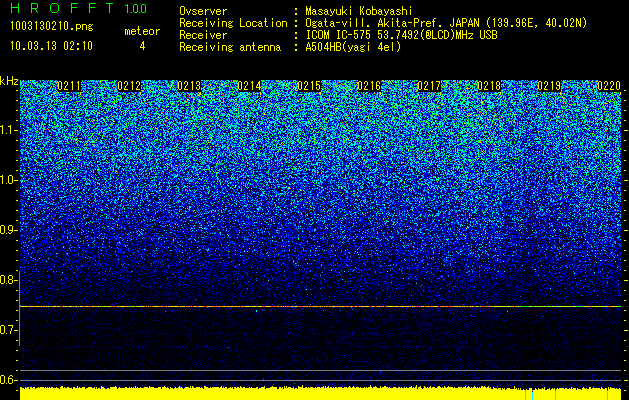Viewport: 629px width, 400px height.
Task: Click the 0212 time marker
Action: (129, 86)
